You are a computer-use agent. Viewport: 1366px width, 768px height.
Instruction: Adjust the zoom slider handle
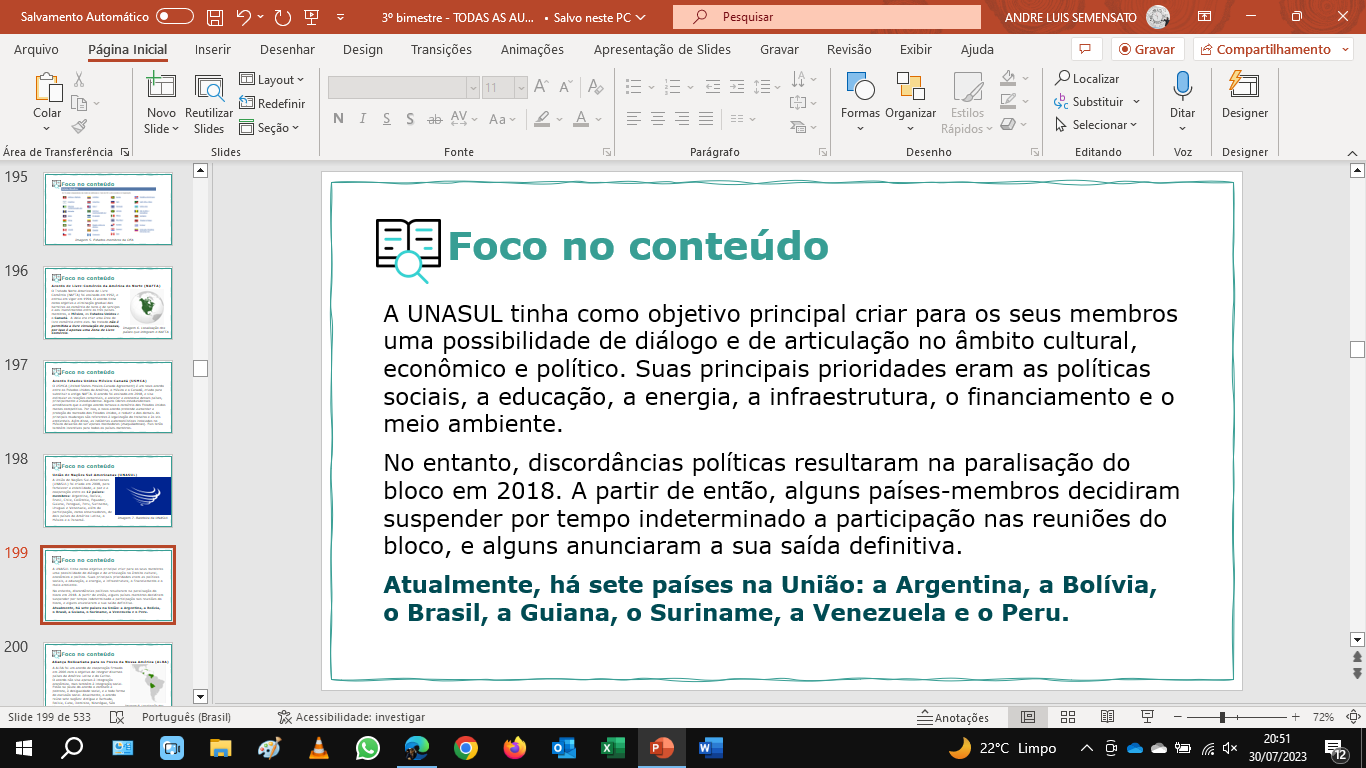tap(1222, 717)
